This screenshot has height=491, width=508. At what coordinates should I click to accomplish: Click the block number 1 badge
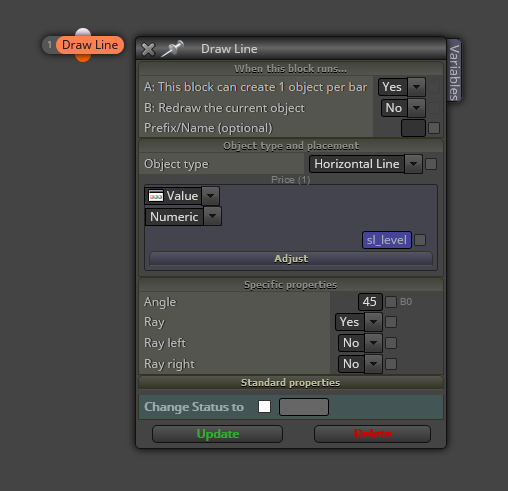pyautogui.click(x=49, y=45)
